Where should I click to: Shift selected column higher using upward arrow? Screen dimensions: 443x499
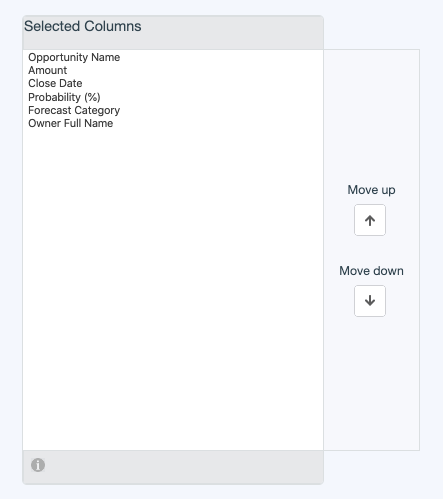(x=370, y=220)
